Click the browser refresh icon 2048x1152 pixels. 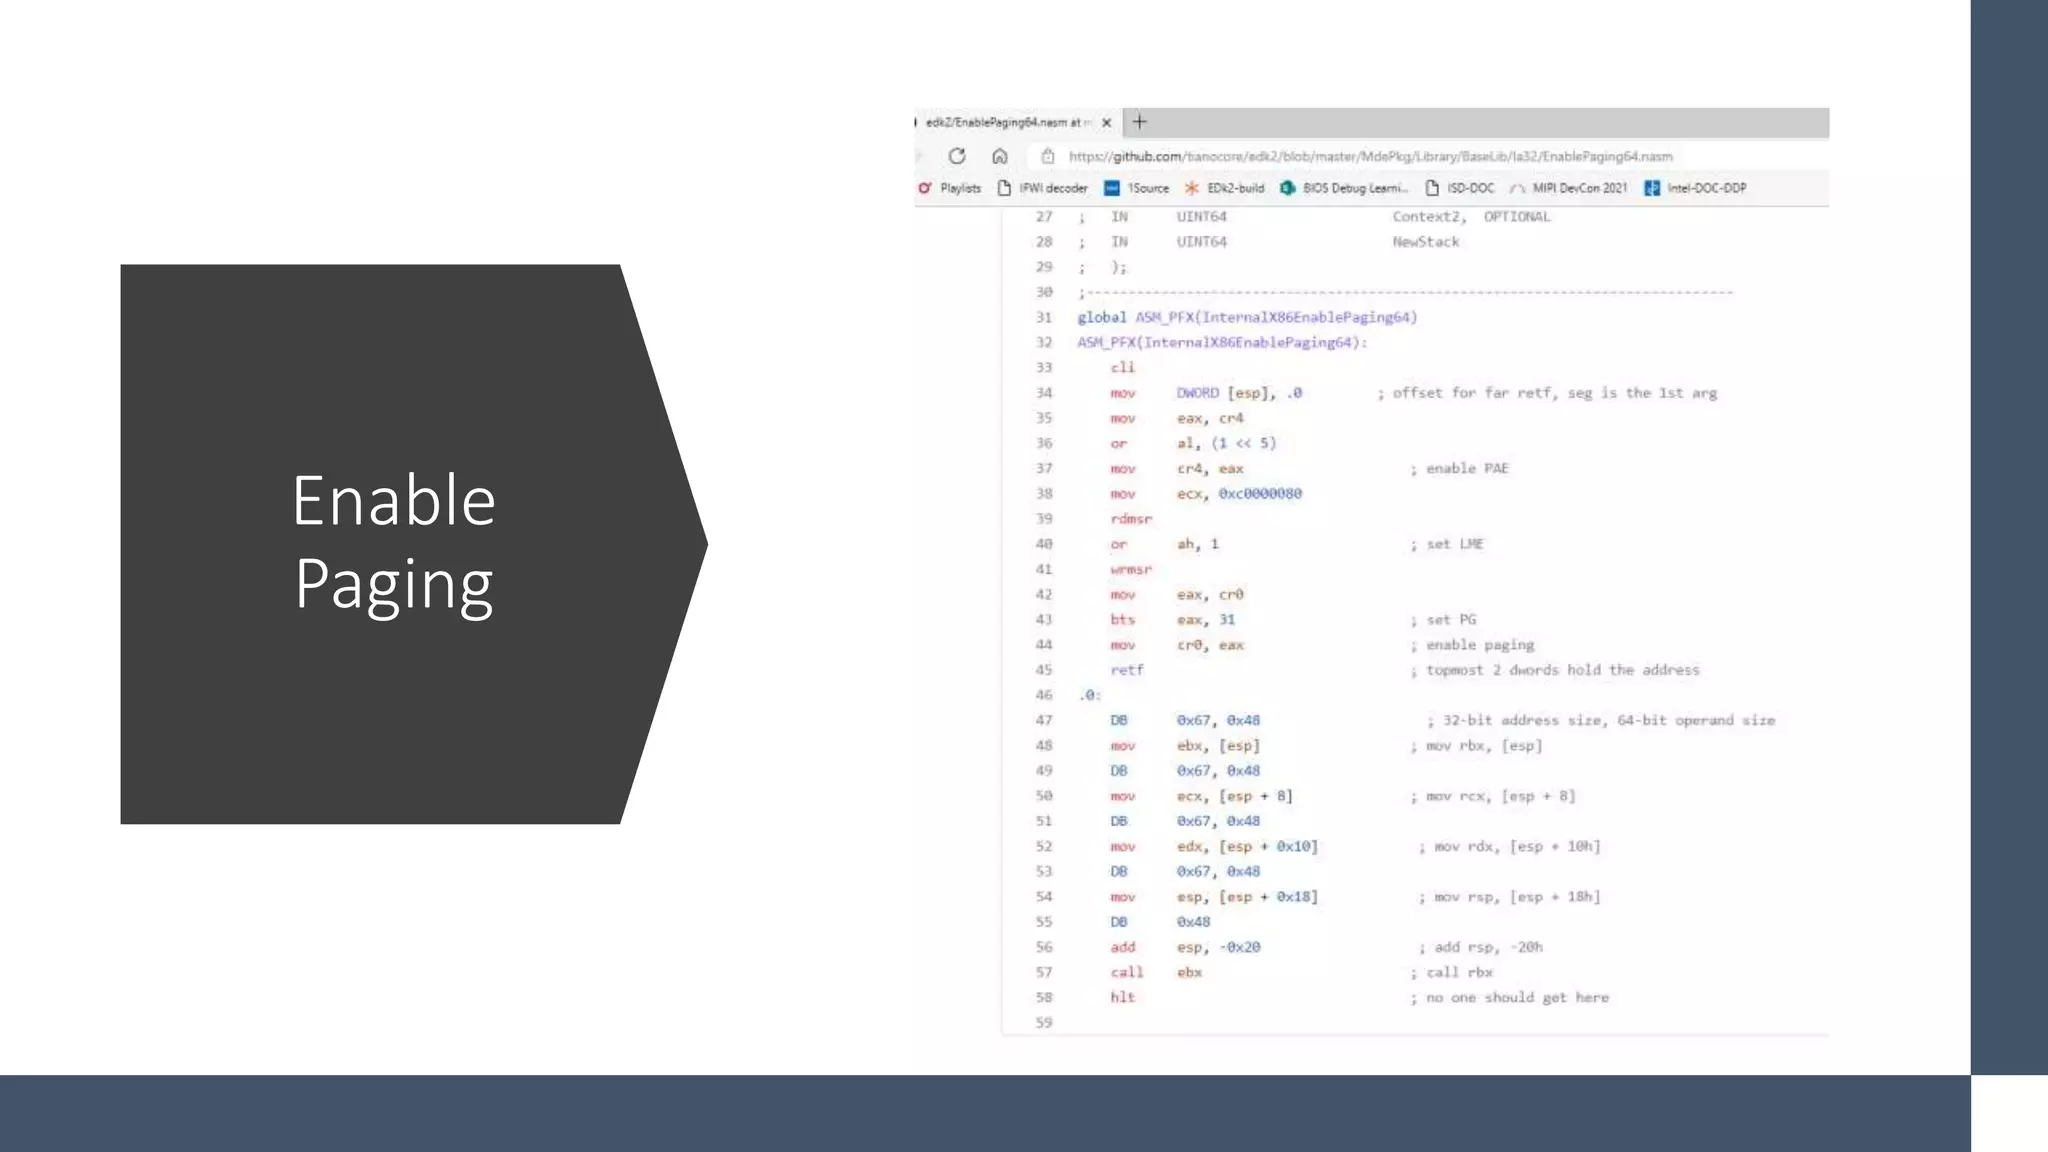click(x=957, y=156)
